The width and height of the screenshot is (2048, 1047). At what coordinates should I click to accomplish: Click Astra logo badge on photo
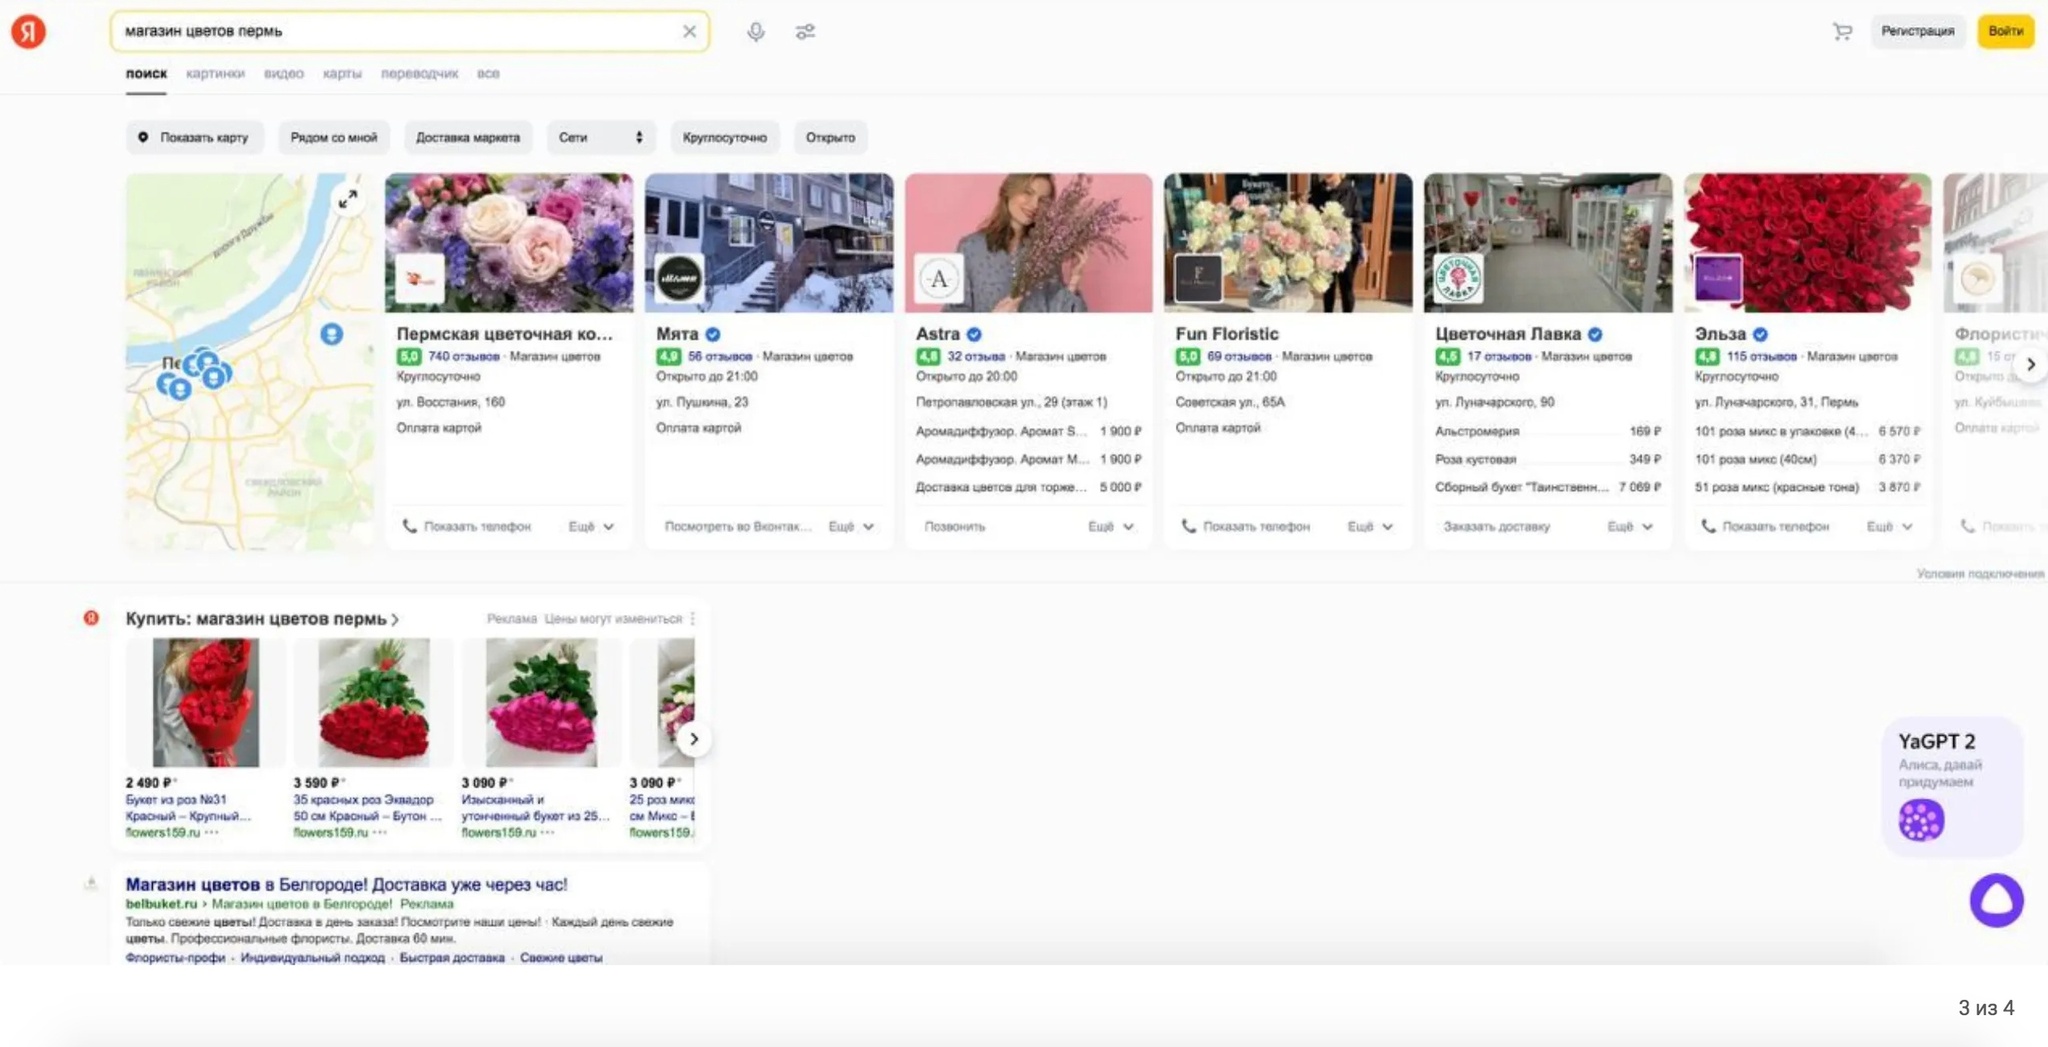coord(939,278)
